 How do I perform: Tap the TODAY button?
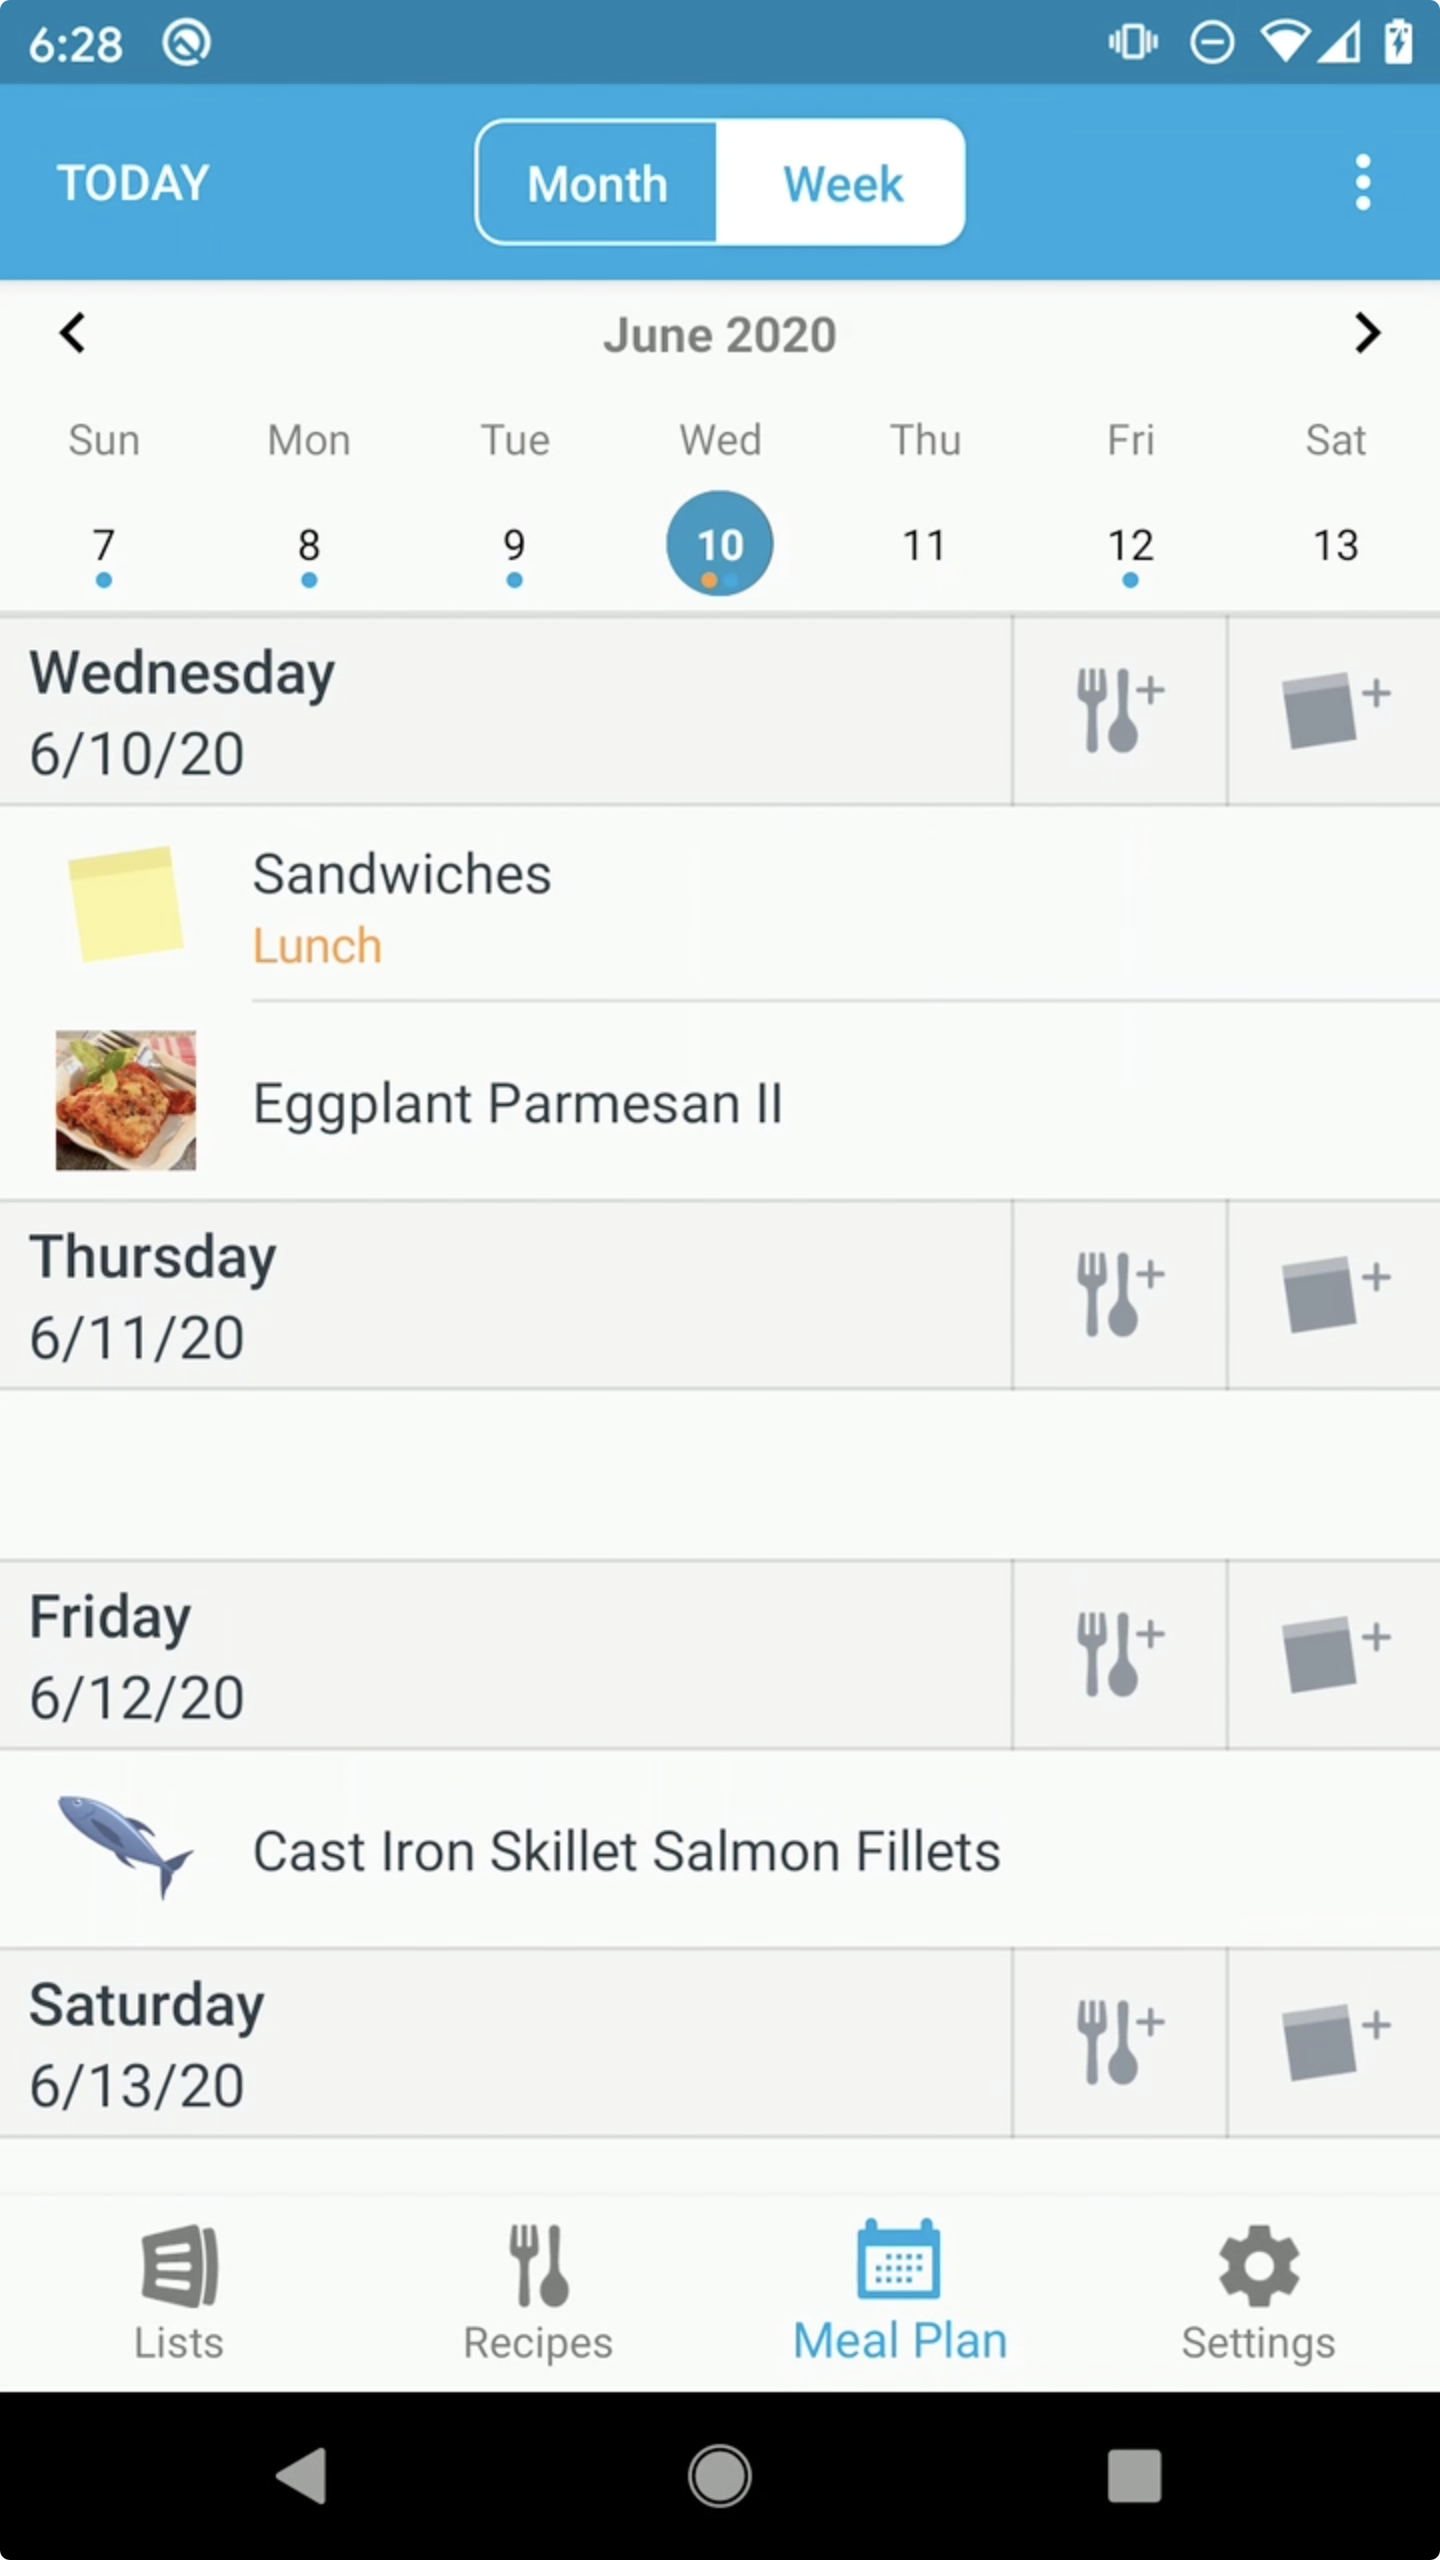(133, 183)
